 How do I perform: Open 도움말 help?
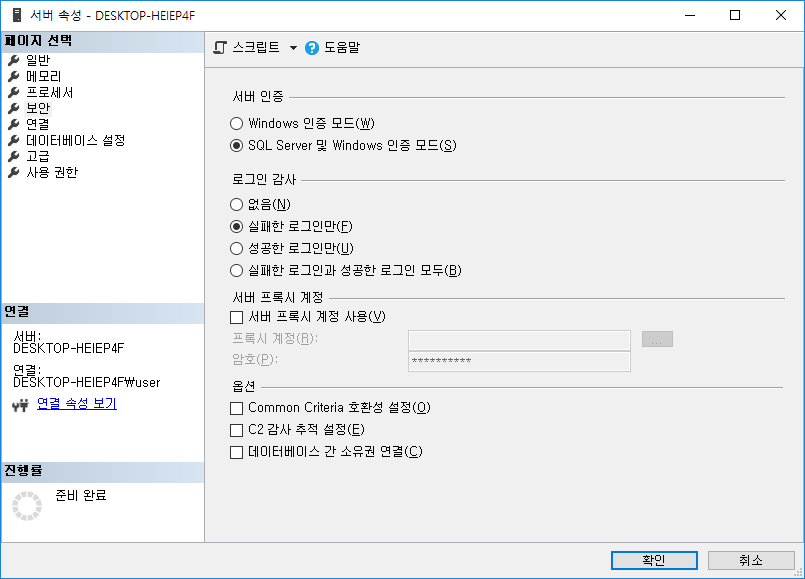[x=342, y=48]
